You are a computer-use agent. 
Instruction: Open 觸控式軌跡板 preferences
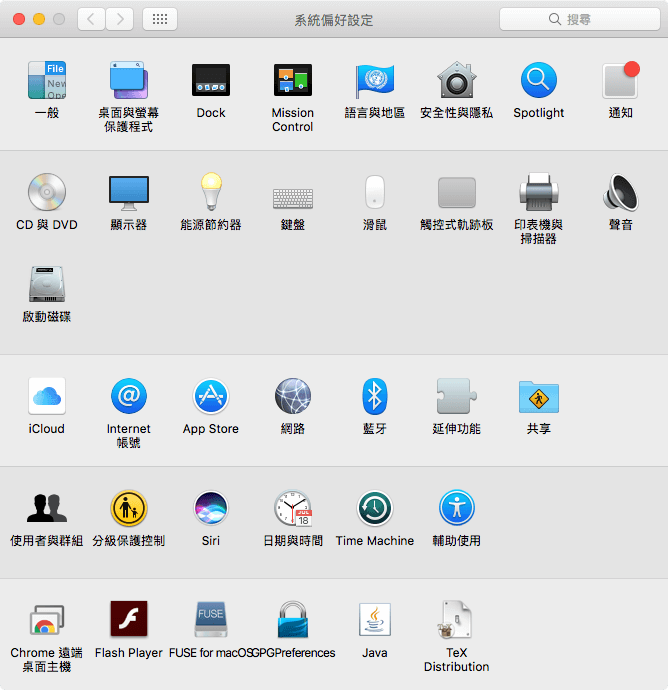coord(456,192)
